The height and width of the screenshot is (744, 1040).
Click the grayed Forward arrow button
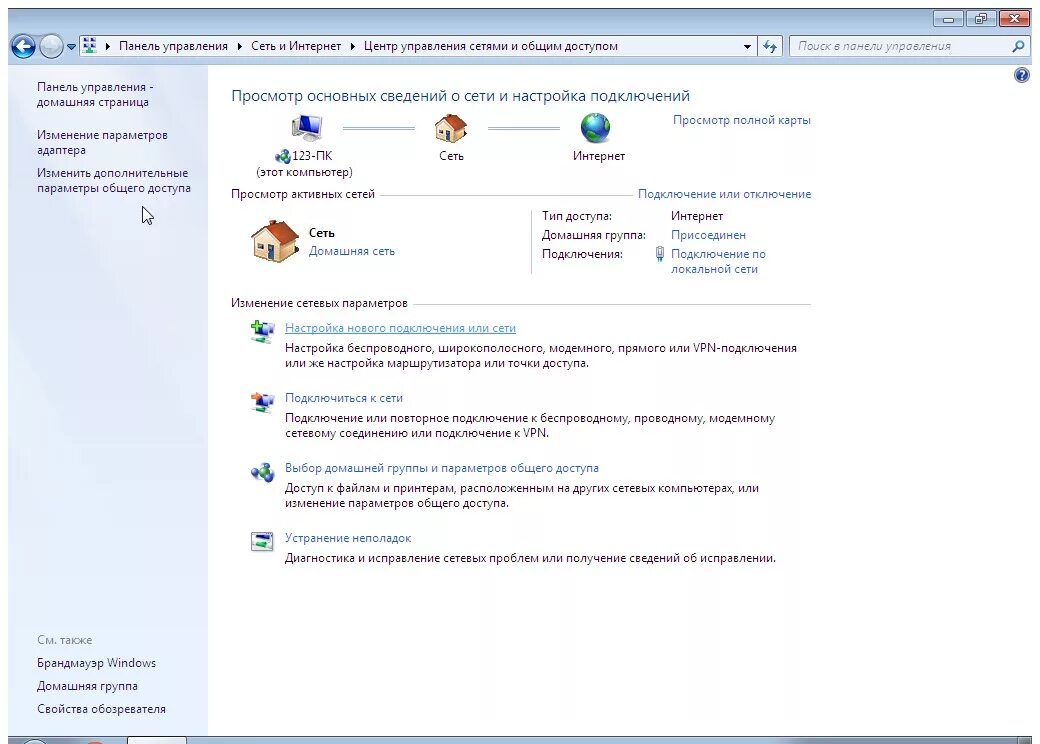(51, 46)
